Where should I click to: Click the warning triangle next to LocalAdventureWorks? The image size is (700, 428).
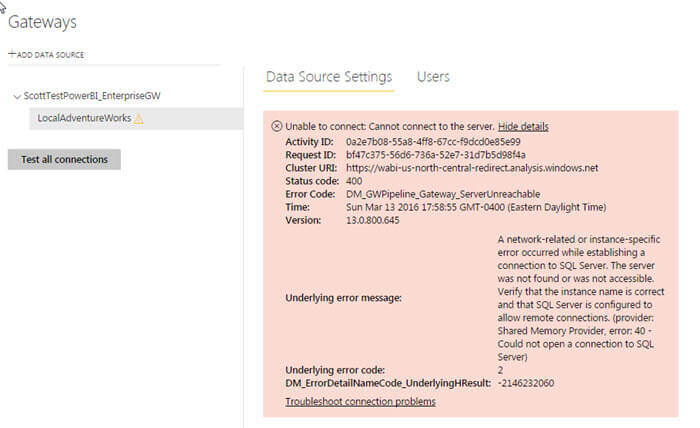[x=139, y=119]
